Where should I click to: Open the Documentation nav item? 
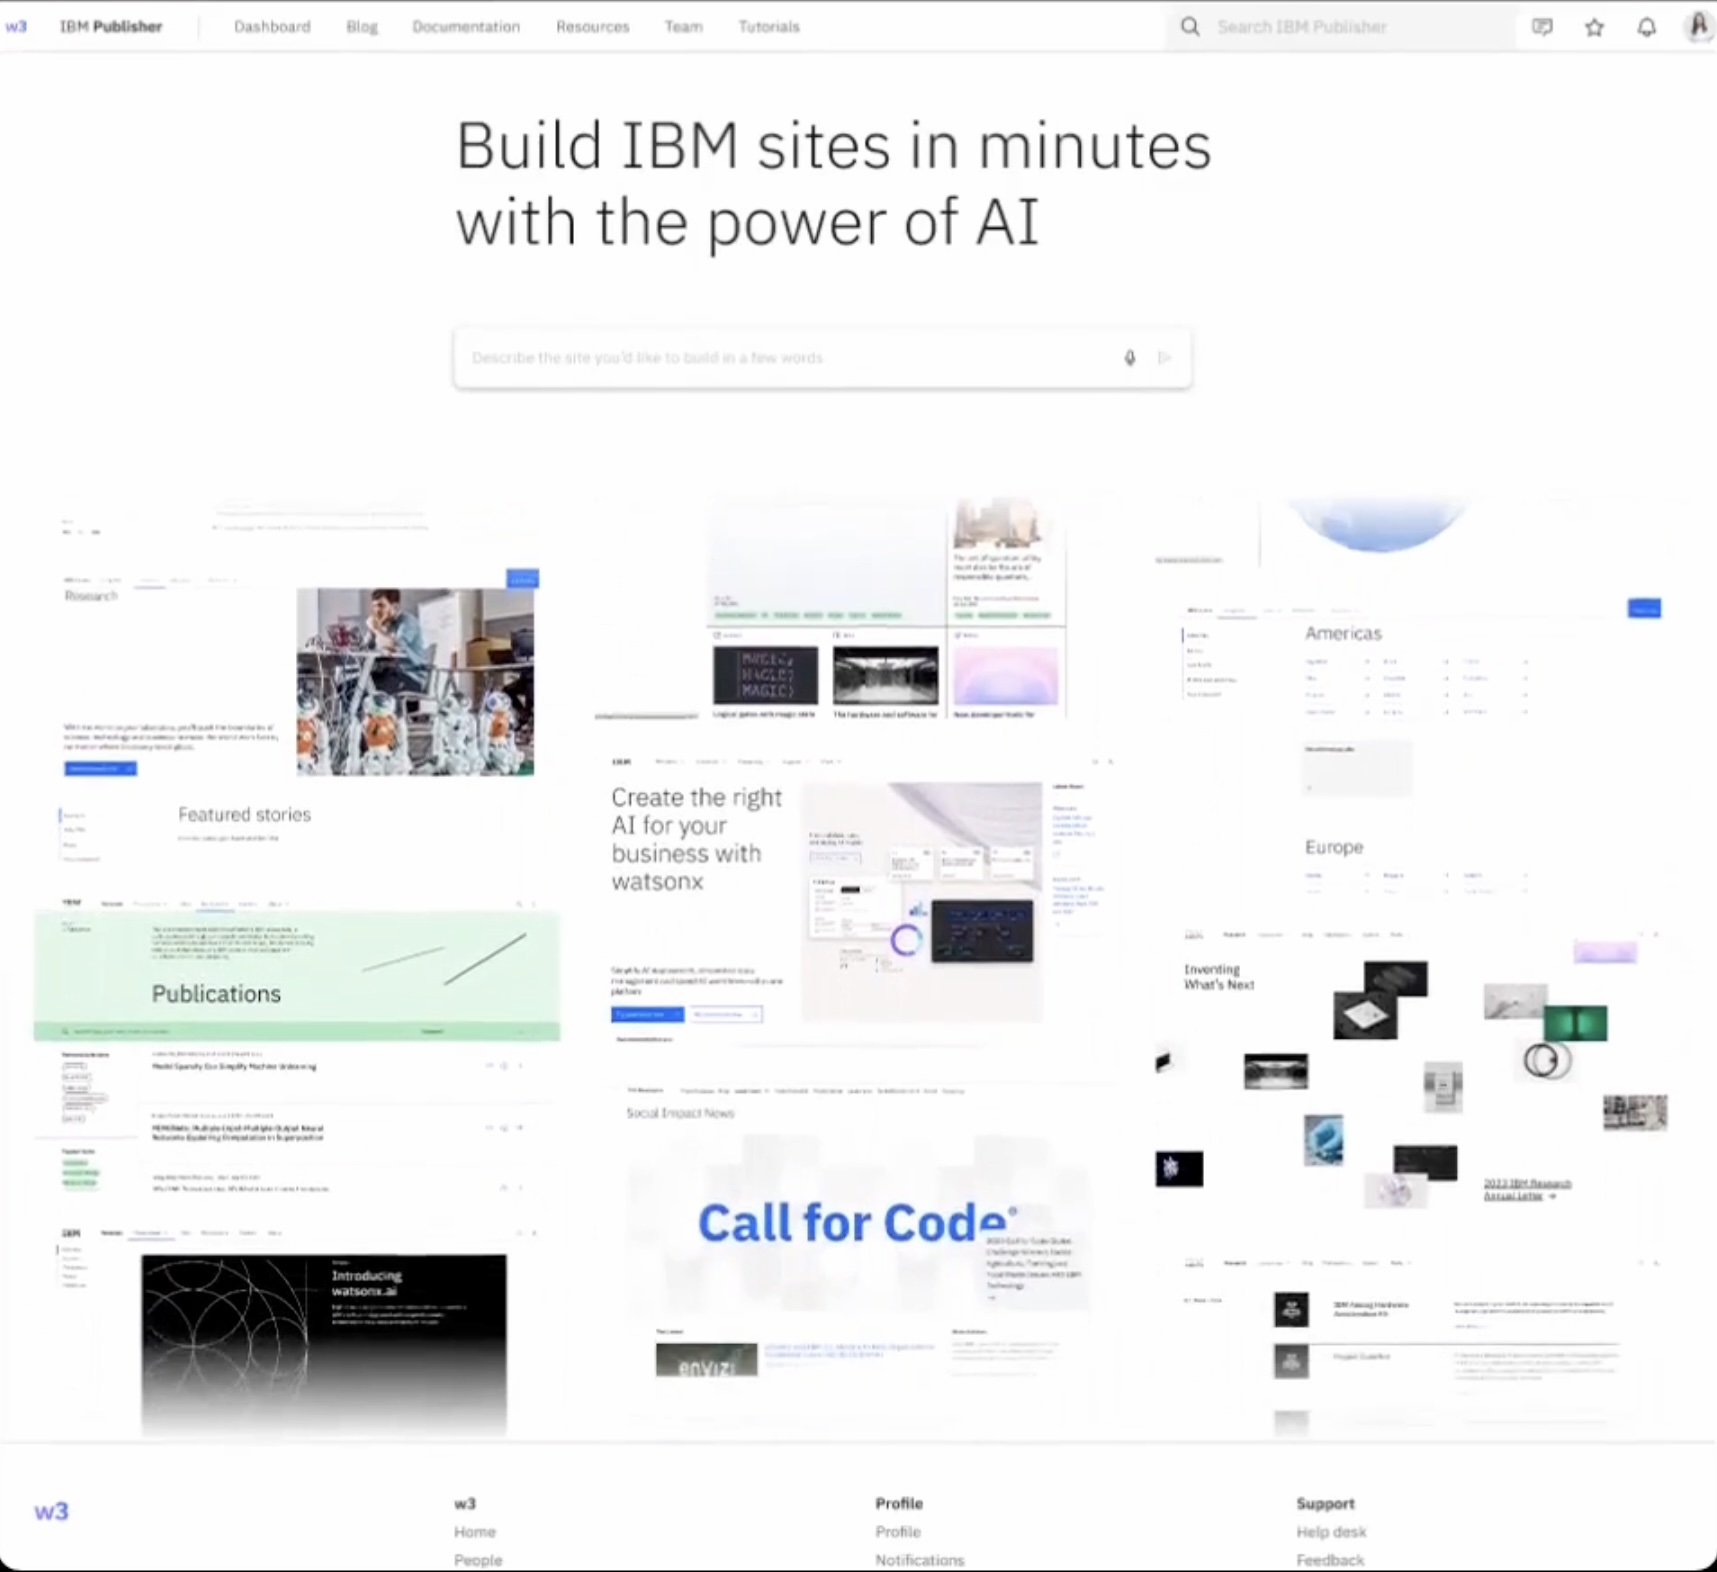(x=466, y=27)
